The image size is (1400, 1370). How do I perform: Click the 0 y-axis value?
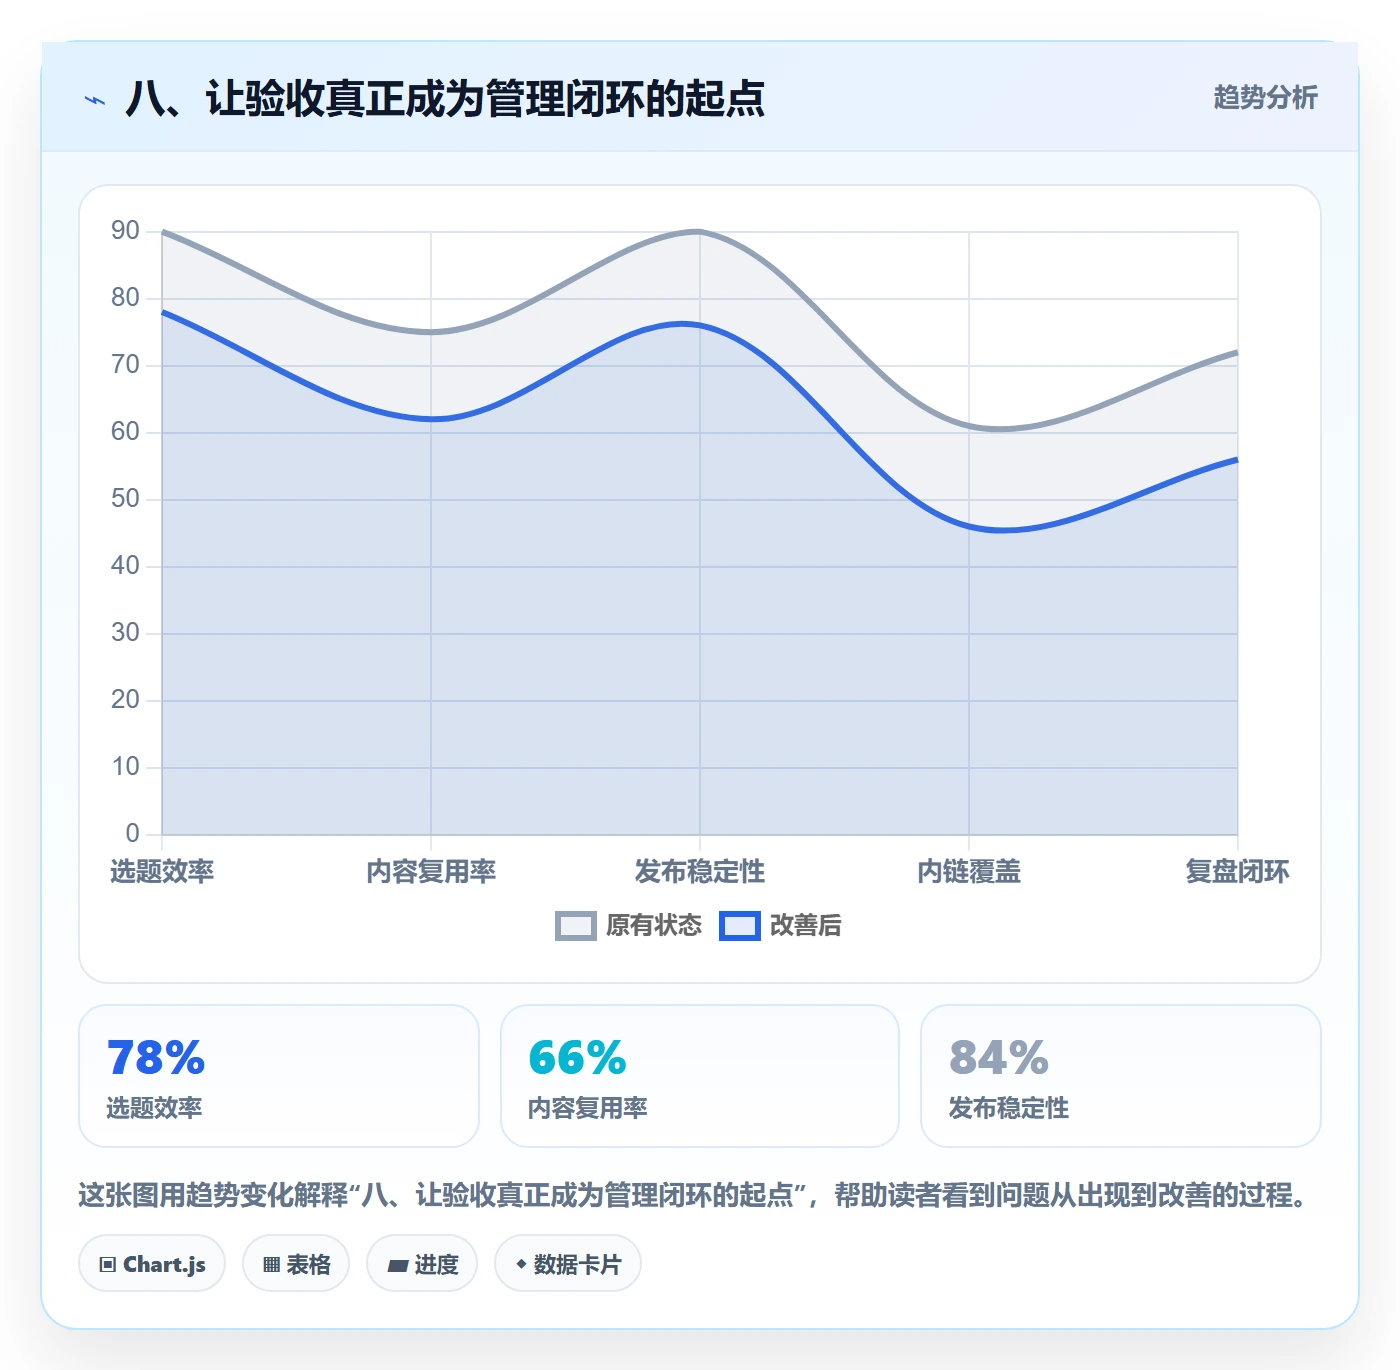pyautogui.click(x=132, y=834)
